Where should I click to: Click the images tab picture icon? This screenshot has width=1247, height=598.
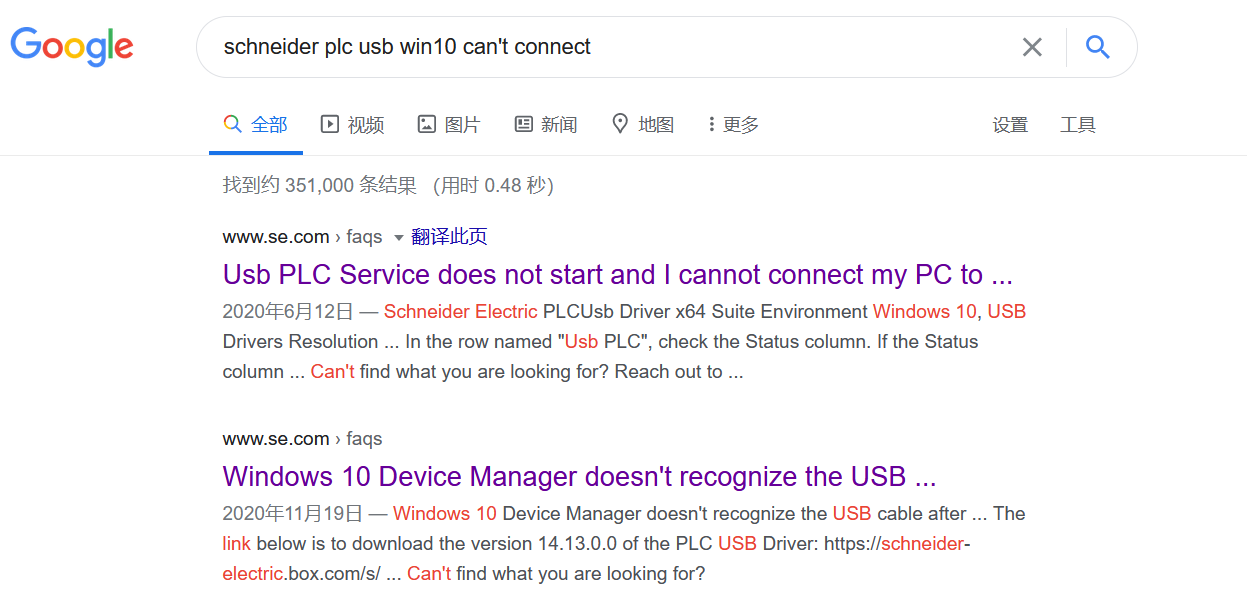427,124
